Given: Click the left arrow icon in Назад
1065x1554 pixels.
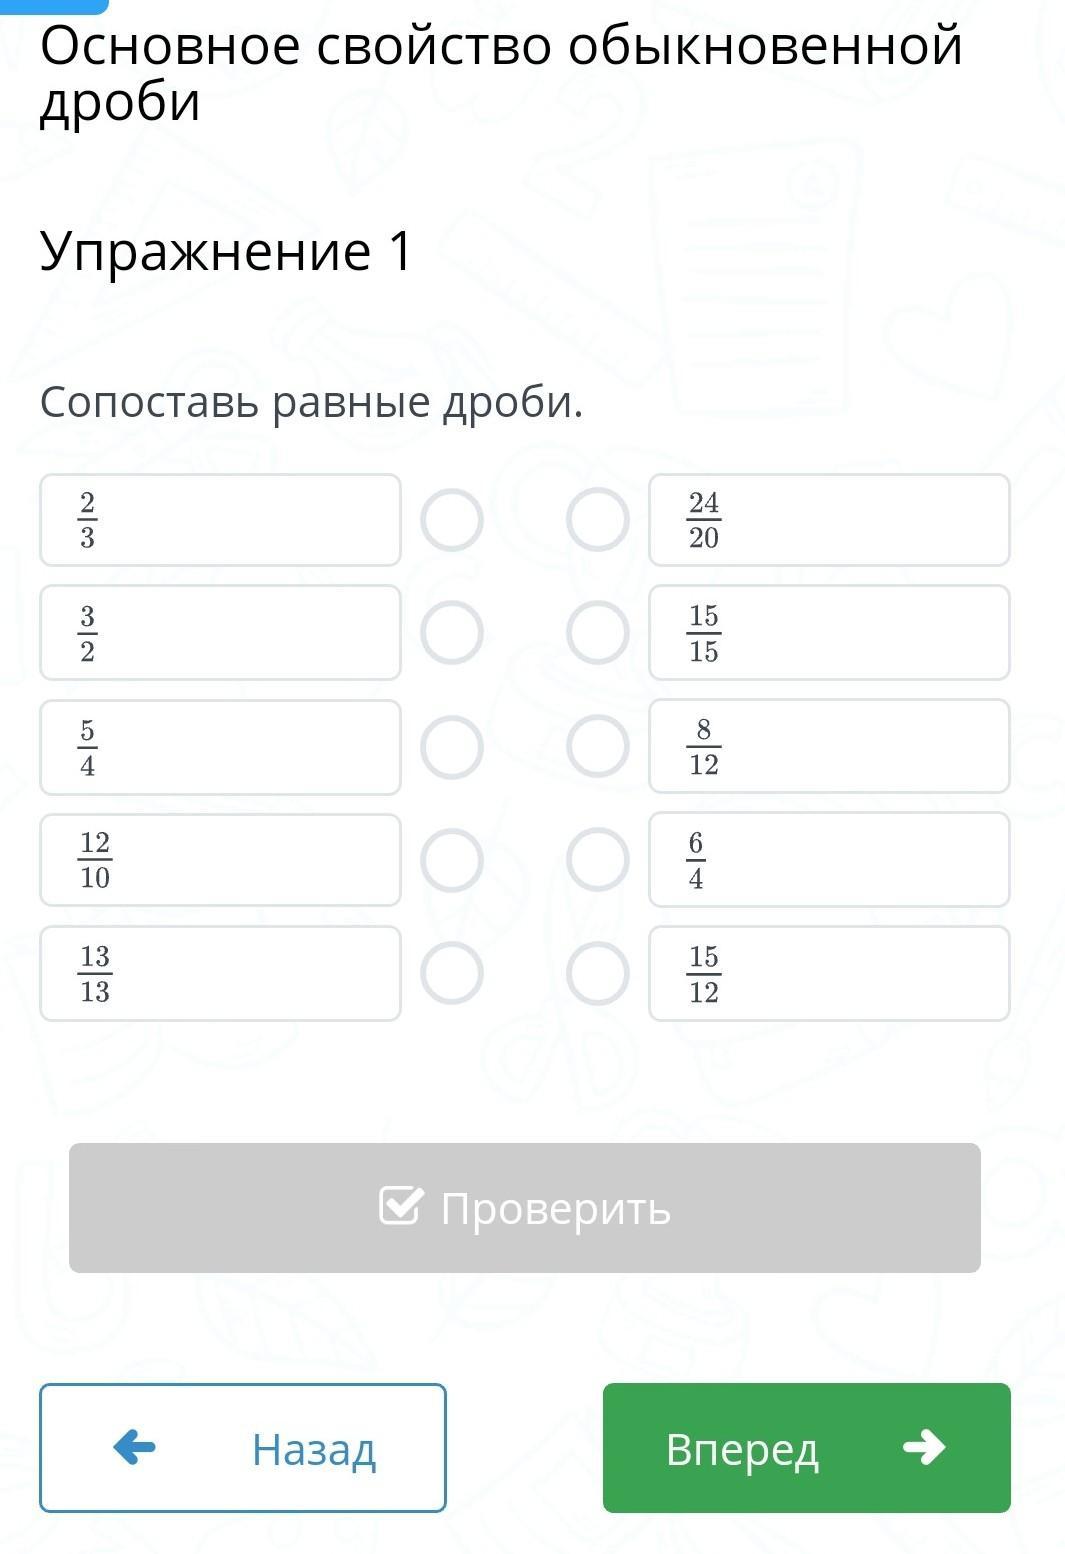Looking at the screenshot, I should coord(135,1447).
